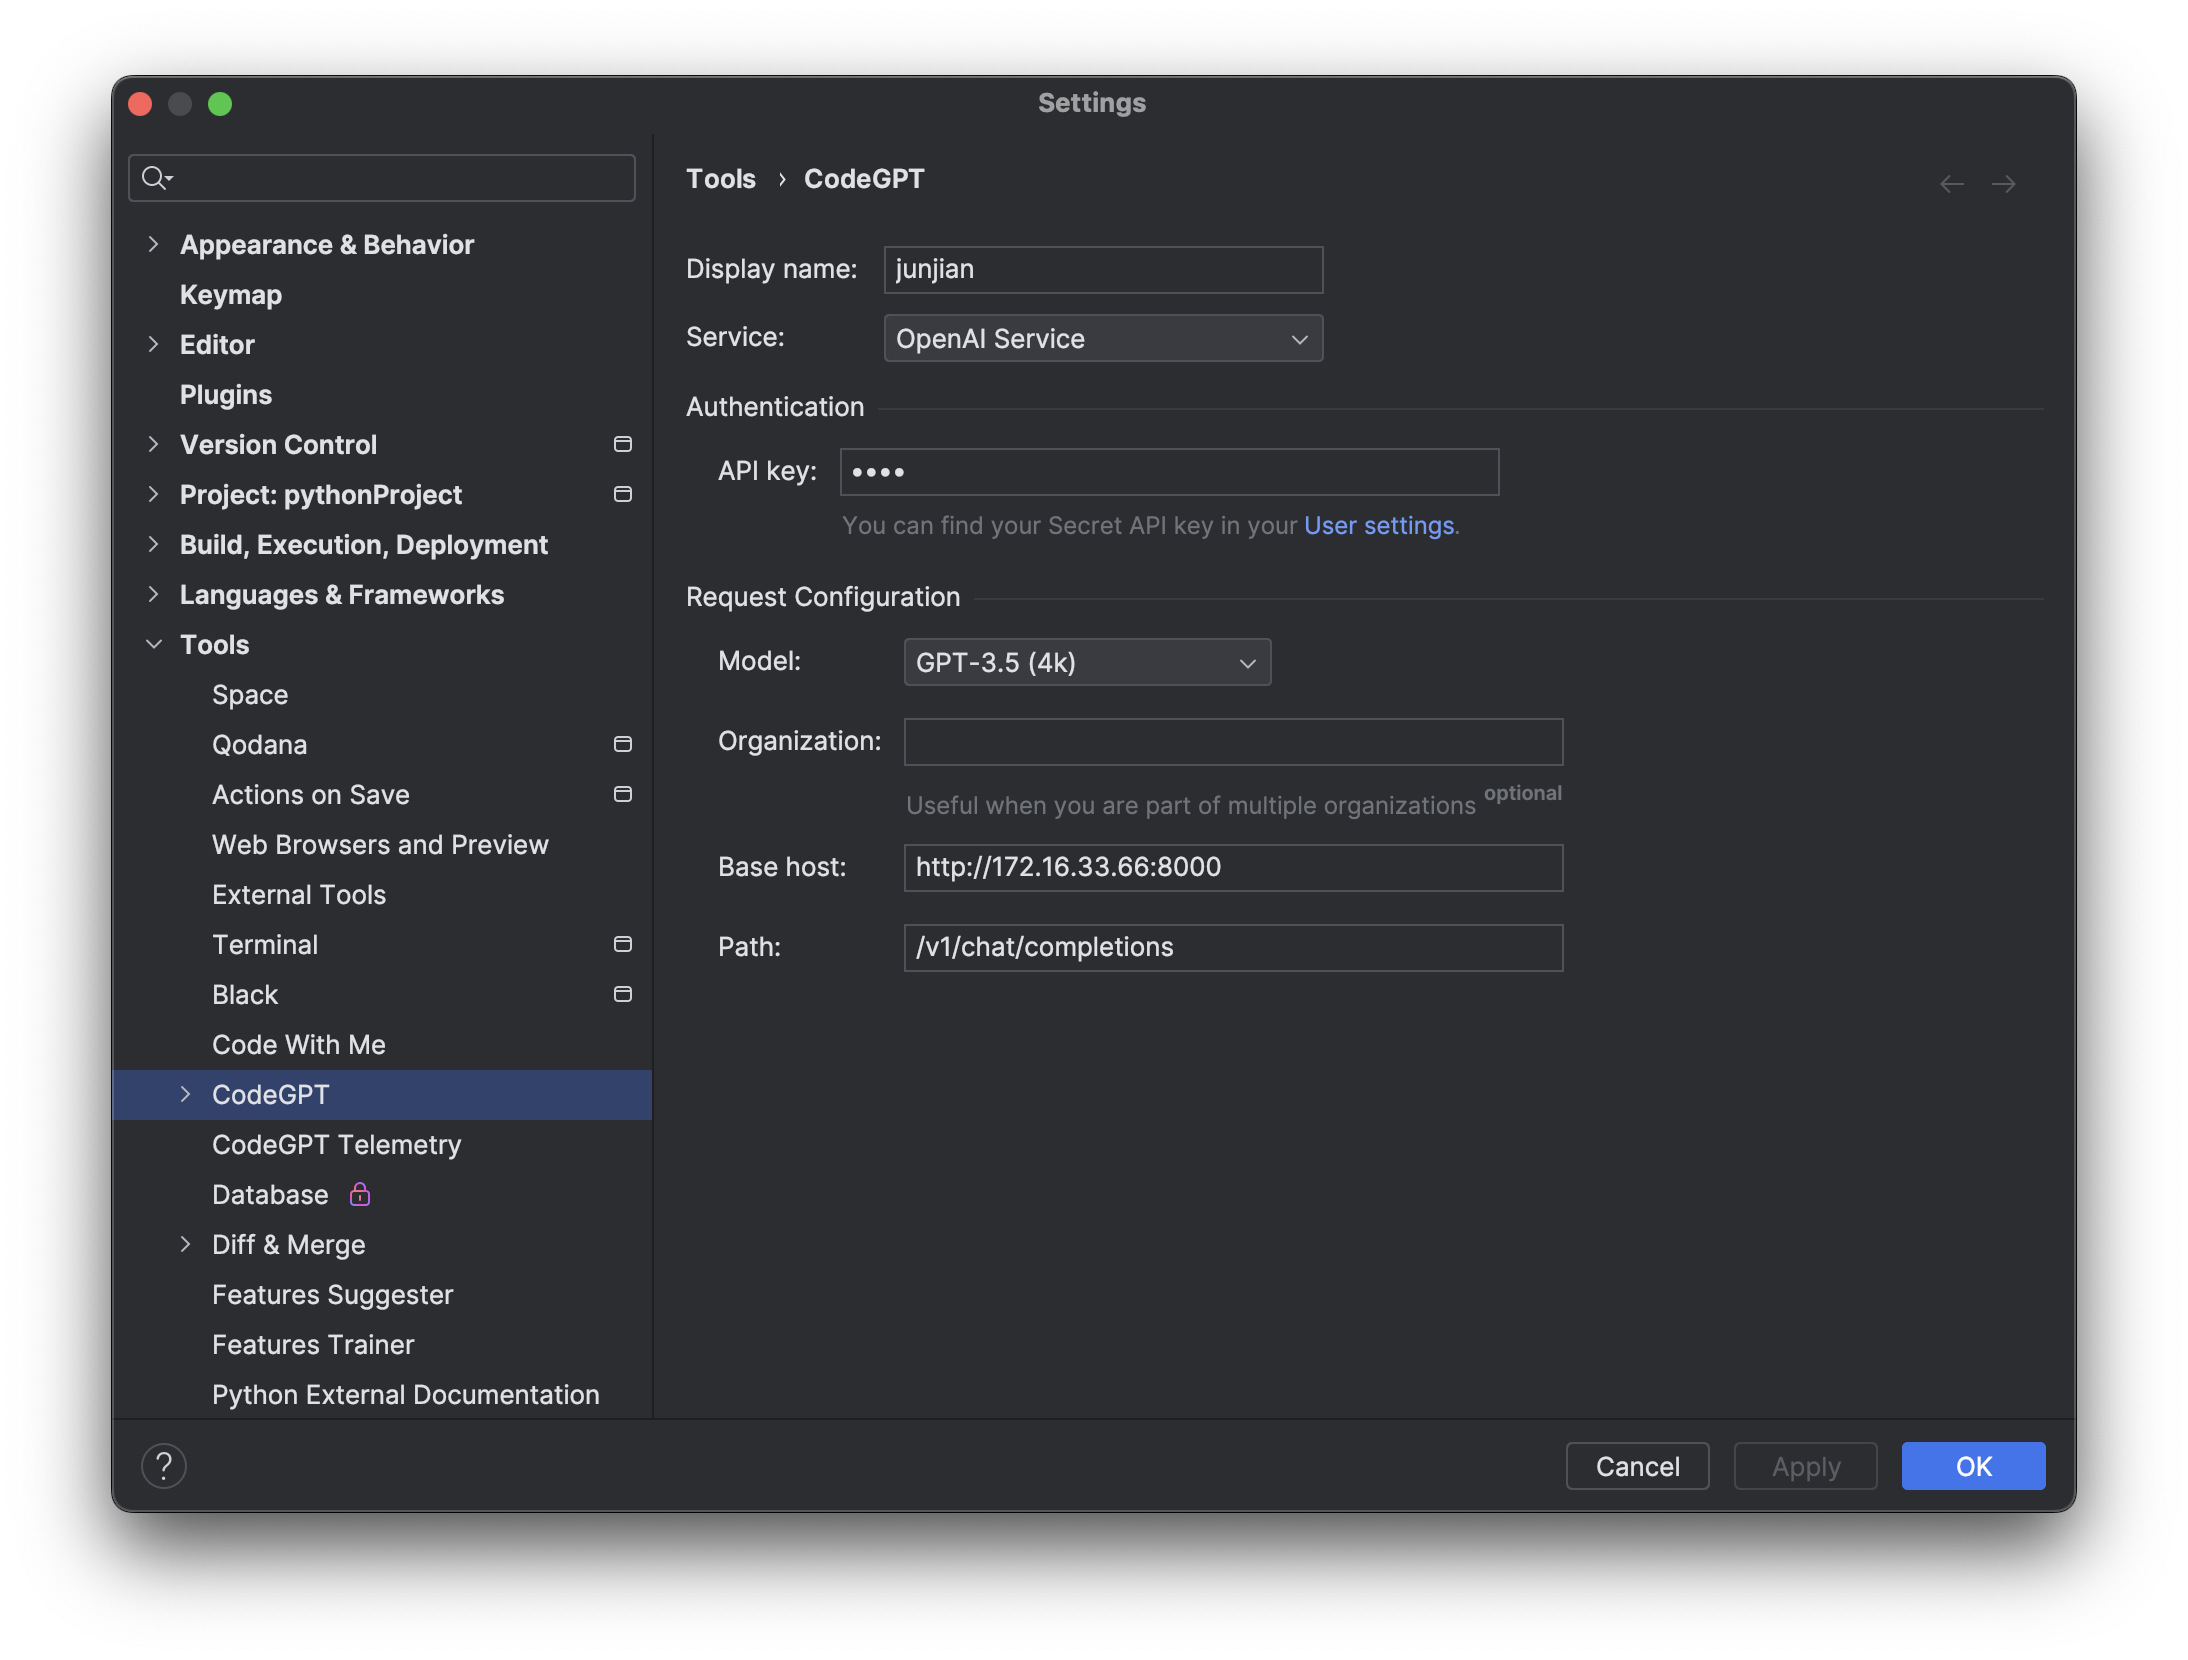Expand Appearance & Behavior section
Screen dimensions: 2188x1660
(153, 244)
